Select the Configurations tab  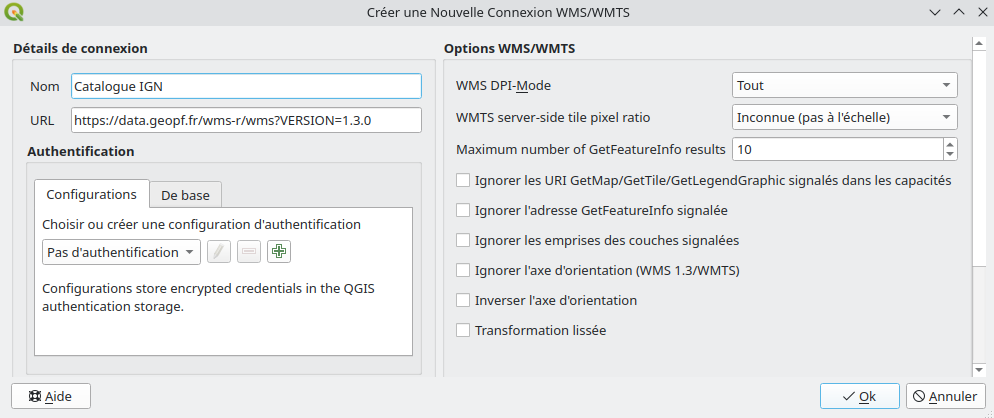coord(91,194)
